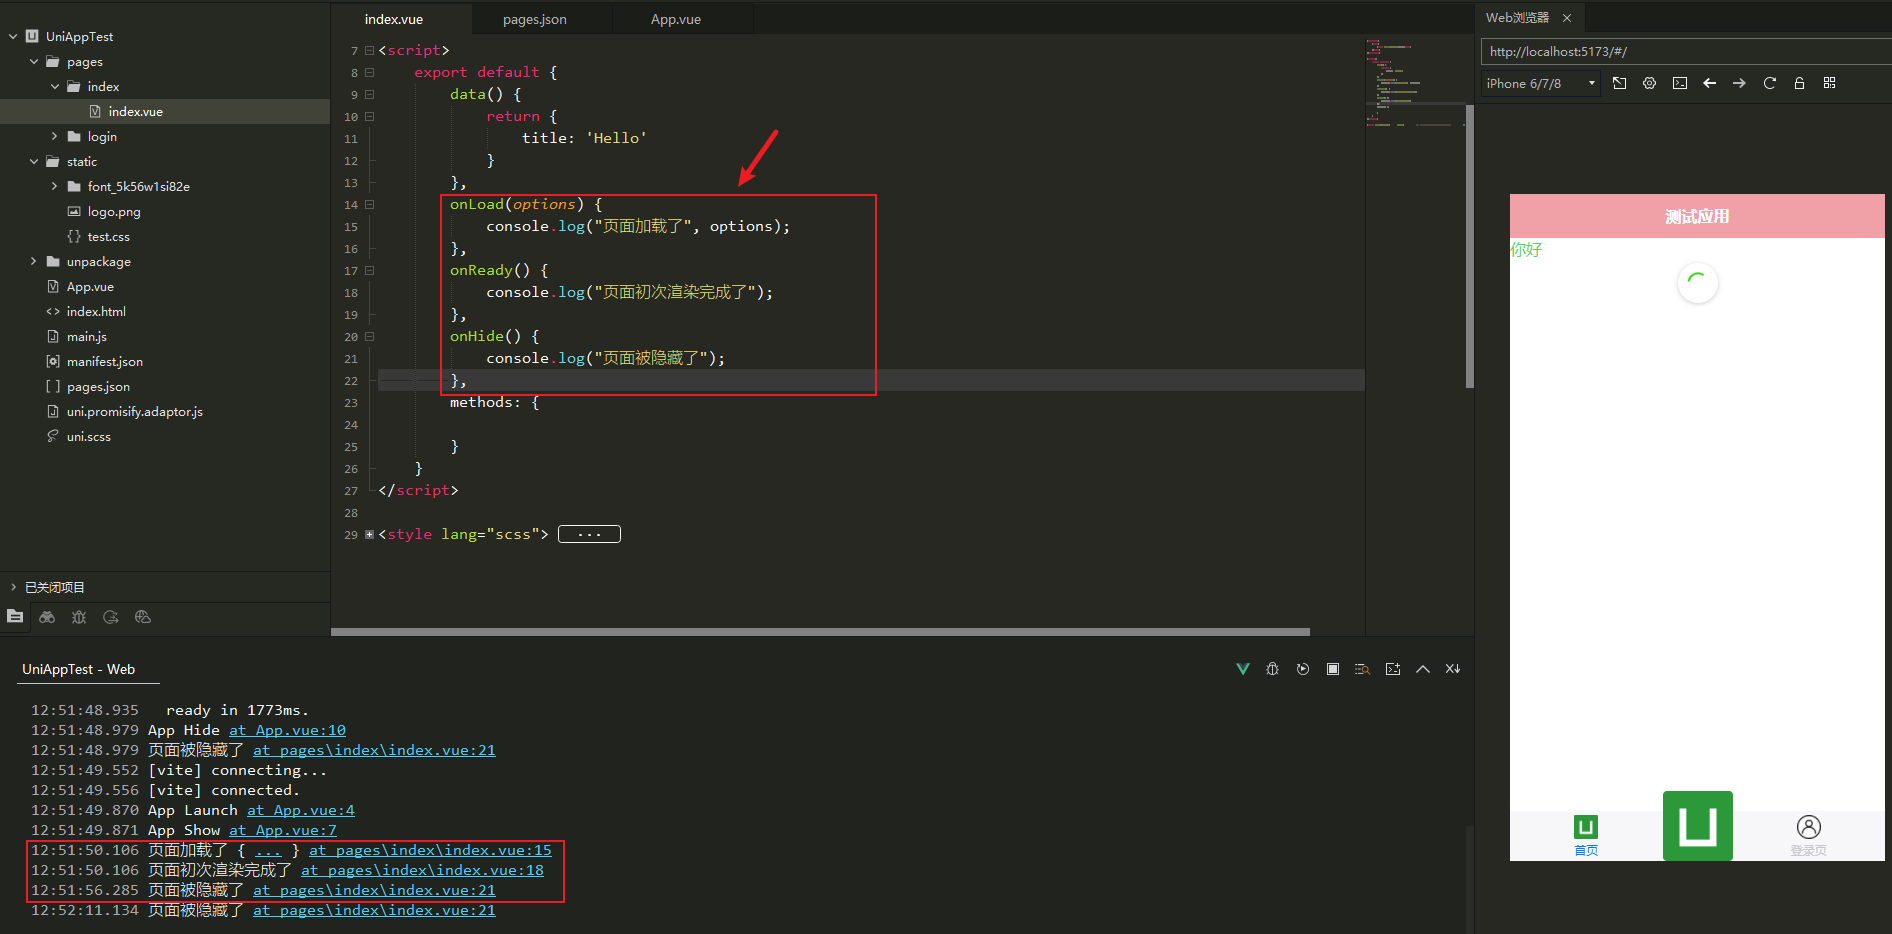
Task: Open a new terminal from console toolbar
Action: coord(1393,669)
